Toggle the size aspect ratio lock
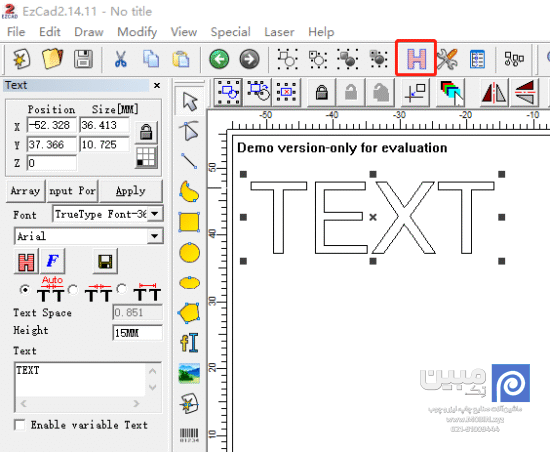 (146, 132)
